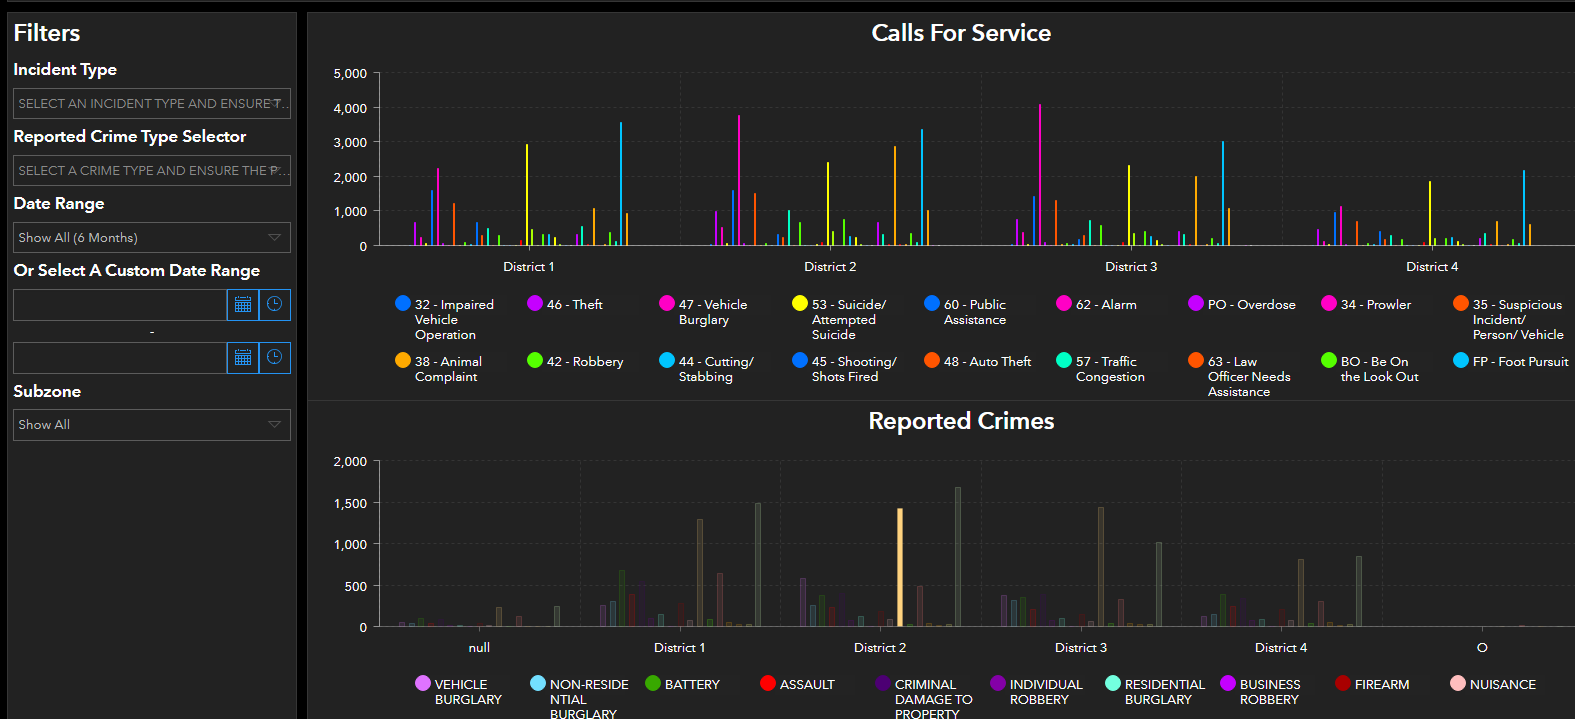Click the Filters panel heading
The width and height of the screenshot is (1575, 719).
pyautogui.click(x=47, y=33)
